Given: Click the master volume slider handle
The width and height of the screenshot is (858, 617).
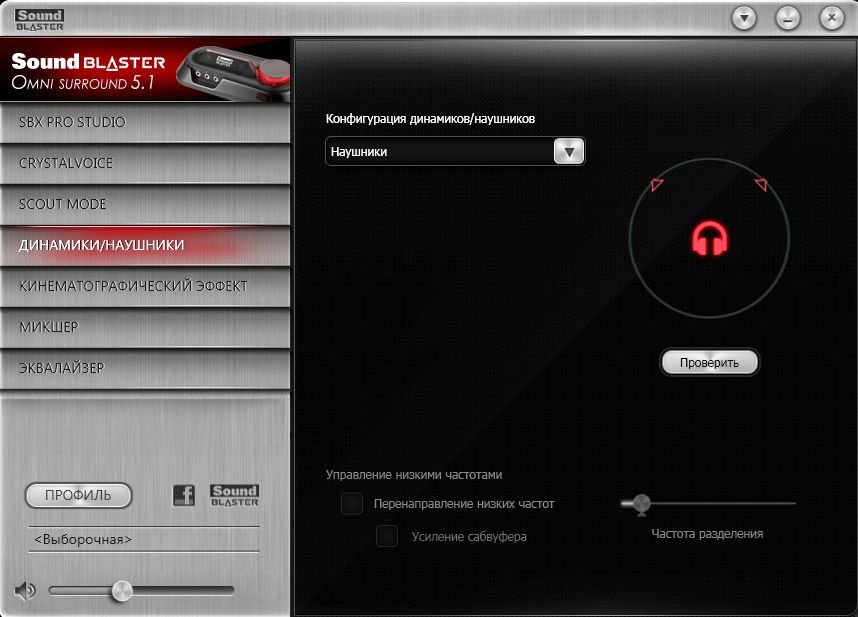Looking at the screenshot, I should click(121, 591).
